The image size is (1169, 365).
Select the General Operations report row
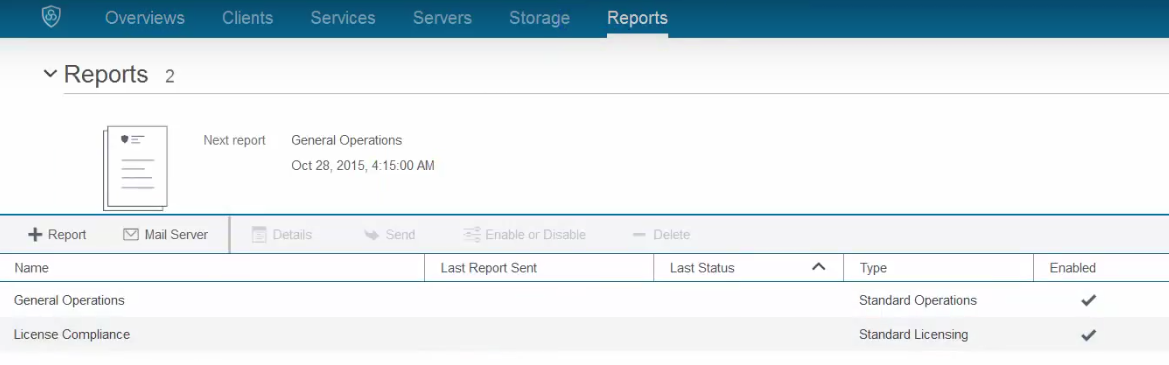click(x=584, y=300)
